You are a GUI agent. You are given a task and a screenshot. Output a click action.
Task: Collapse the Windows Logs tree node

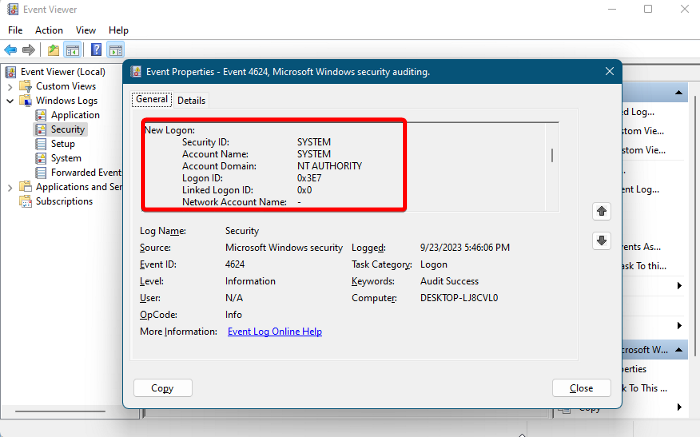pyautogui.click(x=10, y=101)
